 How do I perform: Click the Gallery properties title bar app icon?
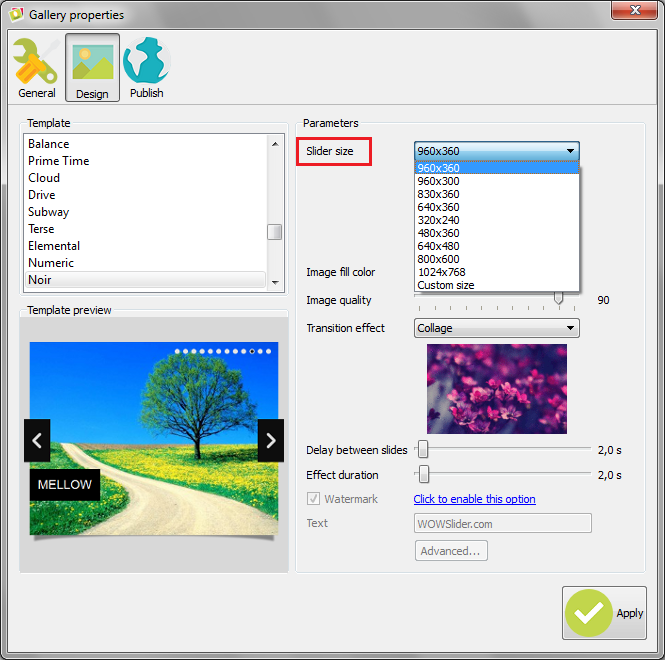pos(16,14)
